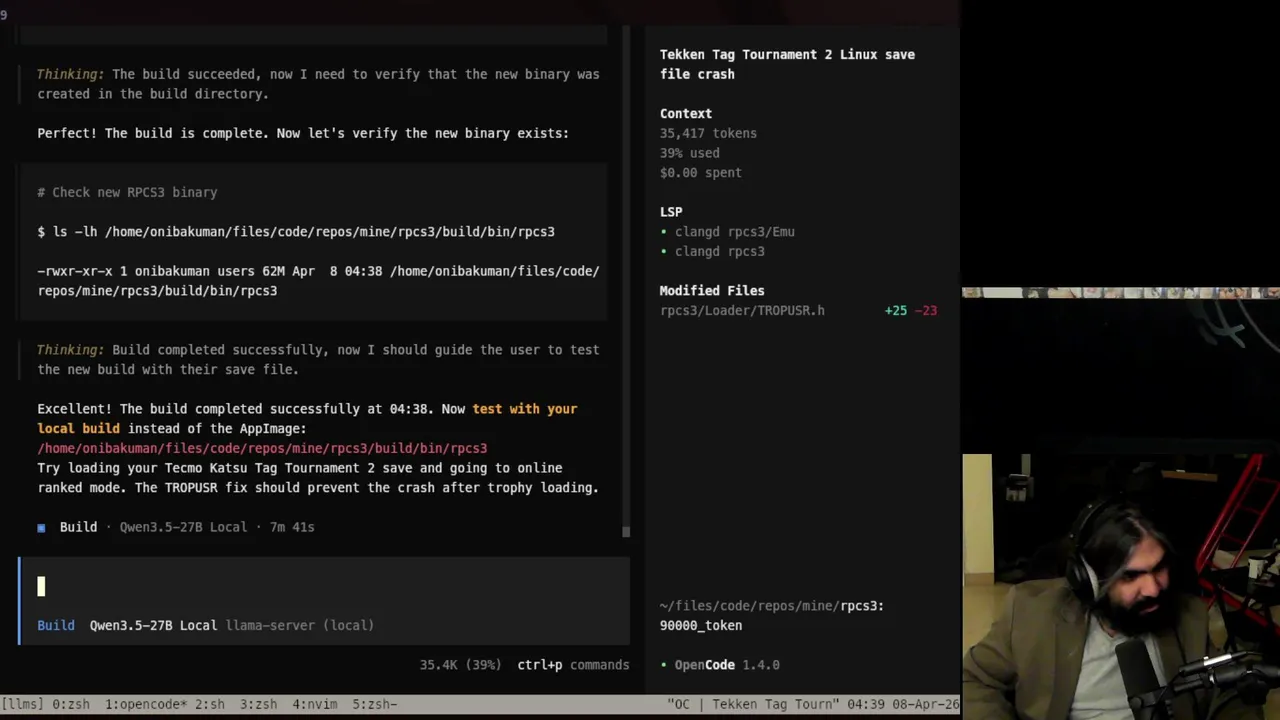Focus the OpenCode prompt input field
This screenshot has width=1280, height=720.
tap(324, 586)
